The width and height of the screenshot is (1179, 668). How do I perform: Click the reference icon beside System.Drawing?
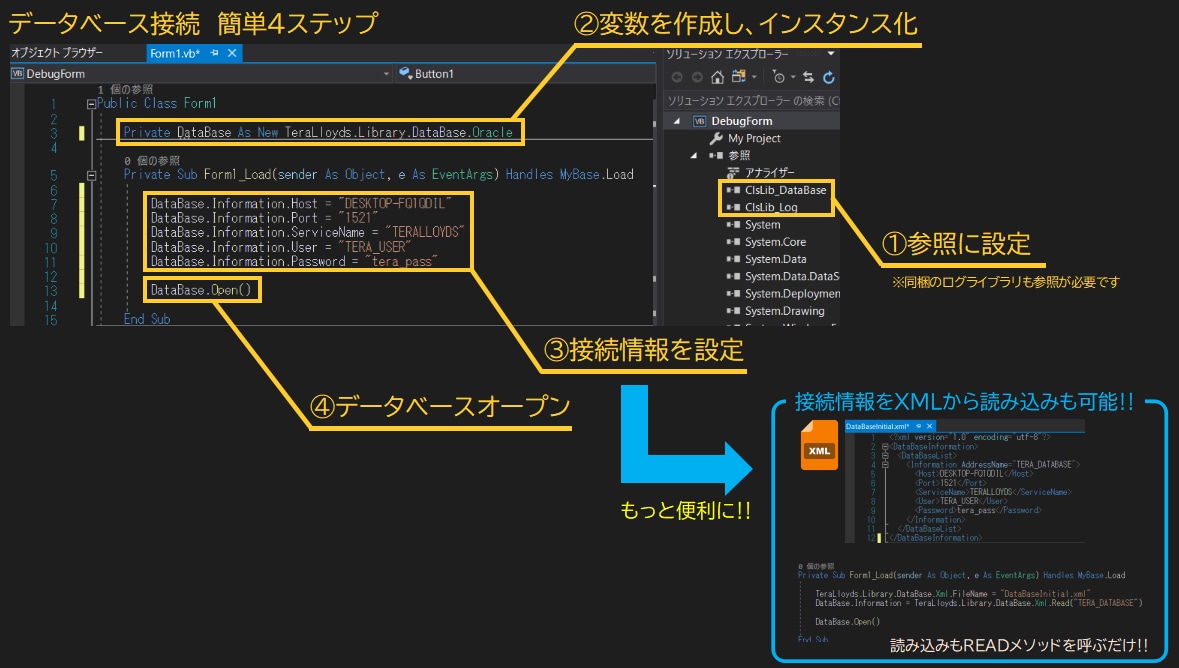coord(733,311)
